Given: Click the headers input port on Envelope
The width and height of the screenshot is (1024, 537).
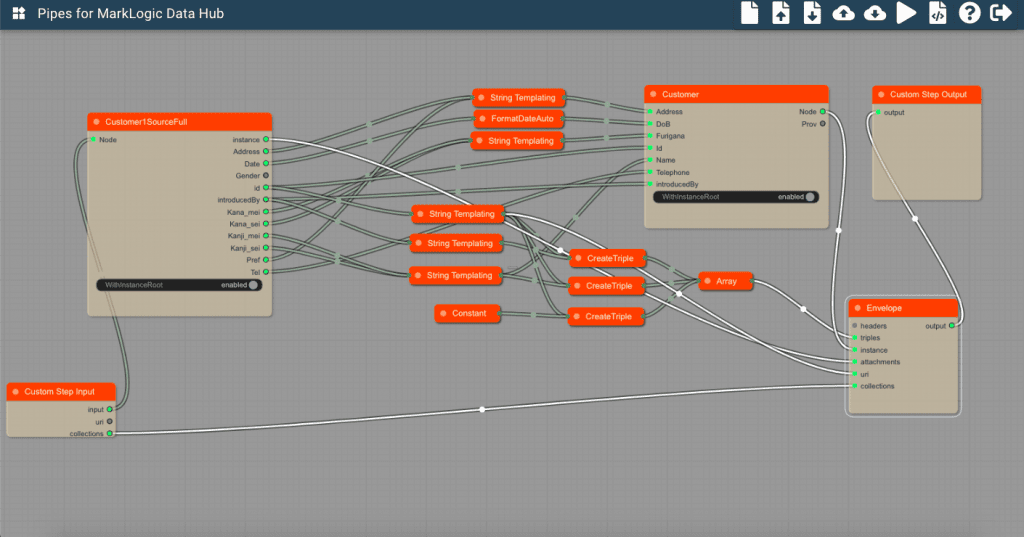Looking at the screenshot, I should coord(854,326).
